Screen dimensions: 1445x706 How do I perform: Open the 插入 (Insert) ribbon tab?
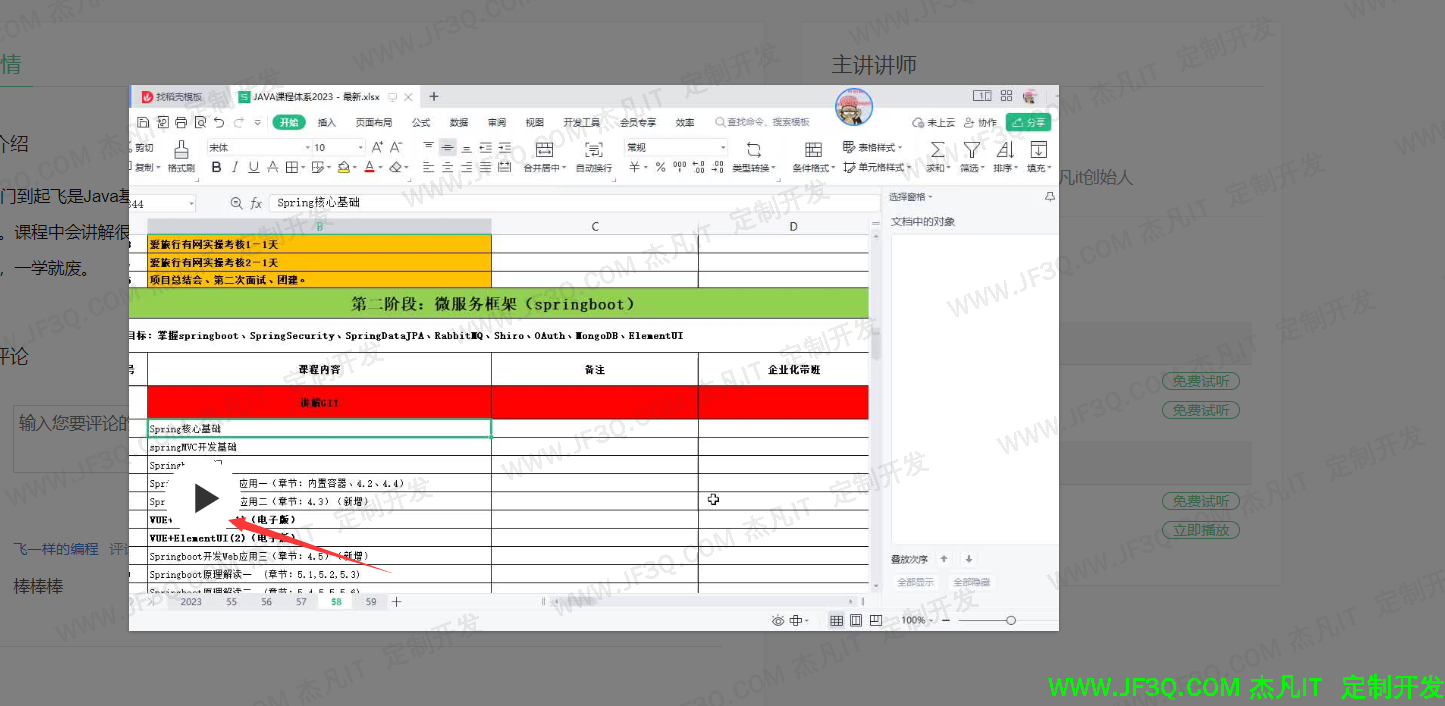pos(327,123)
